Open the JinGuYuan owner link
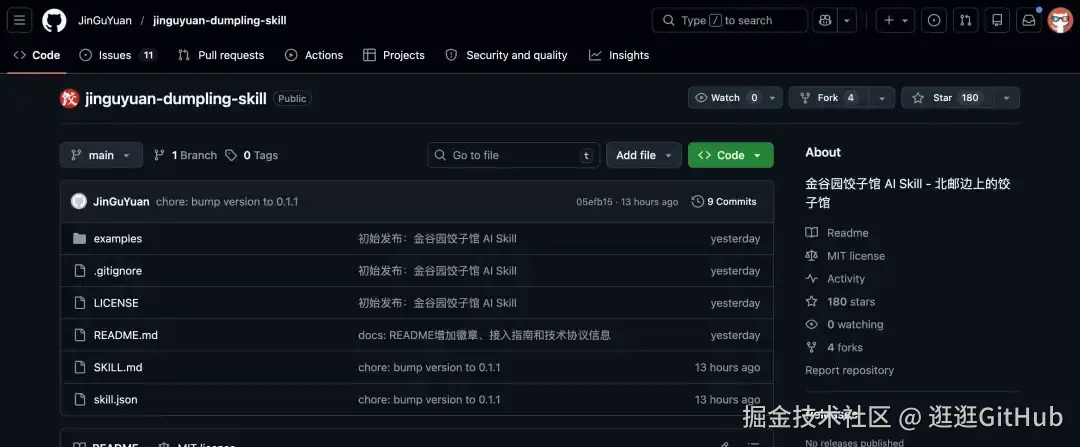This screenshot has width=1080, height=447. 105,21
